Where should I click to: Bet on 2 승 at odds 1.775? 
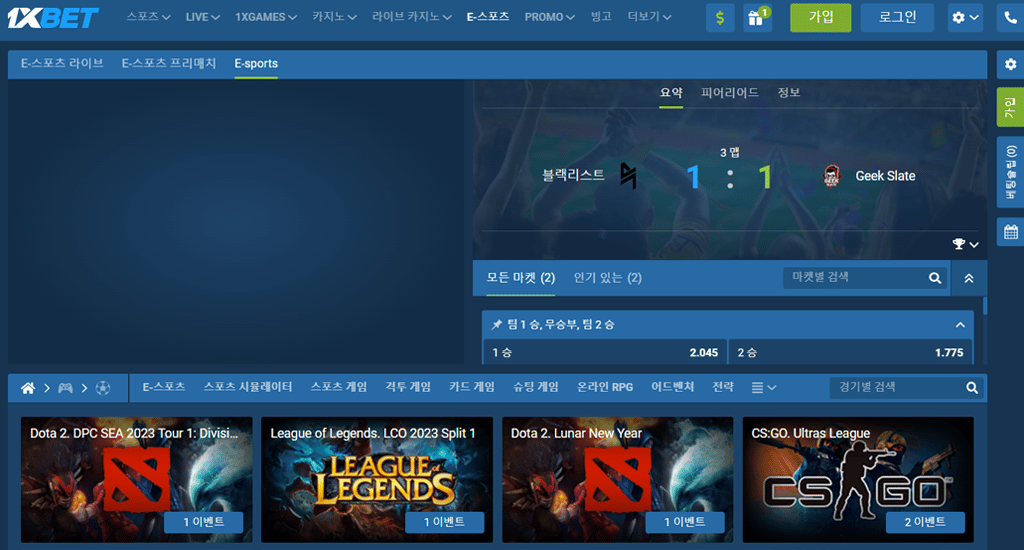click(850, 353)
